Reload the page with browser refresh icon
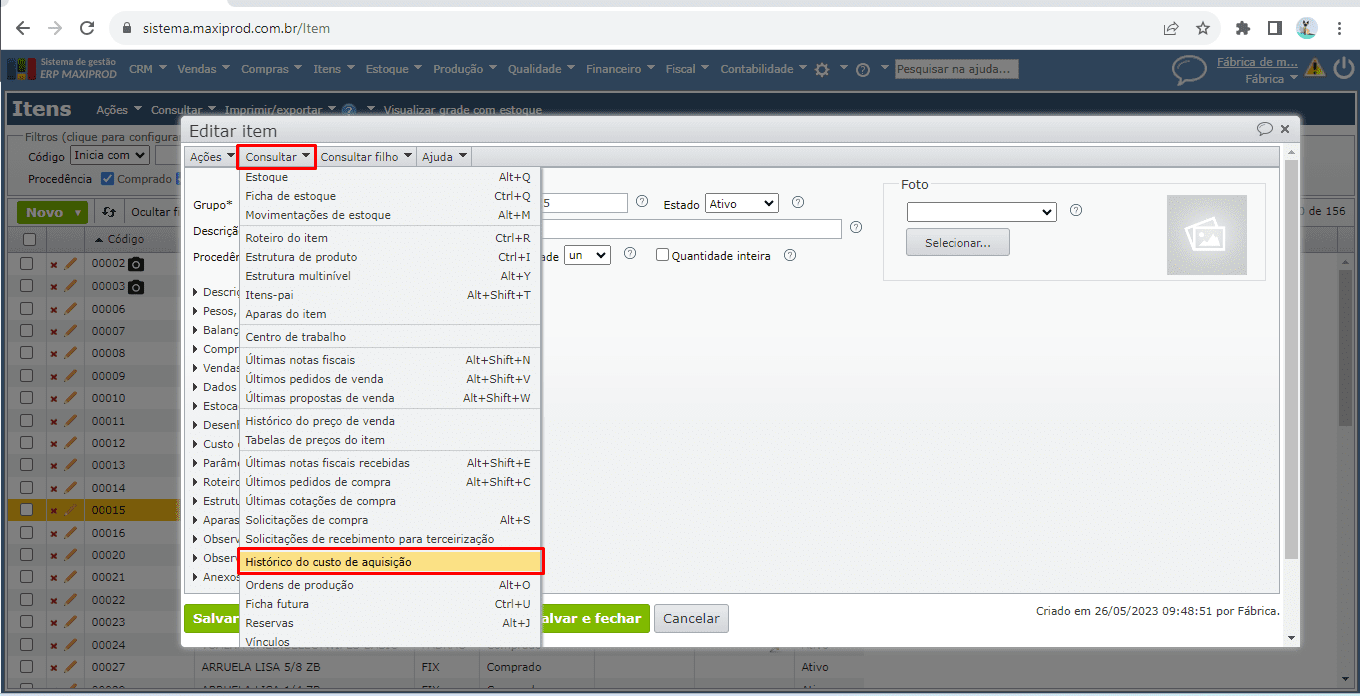 click(87, 28)
